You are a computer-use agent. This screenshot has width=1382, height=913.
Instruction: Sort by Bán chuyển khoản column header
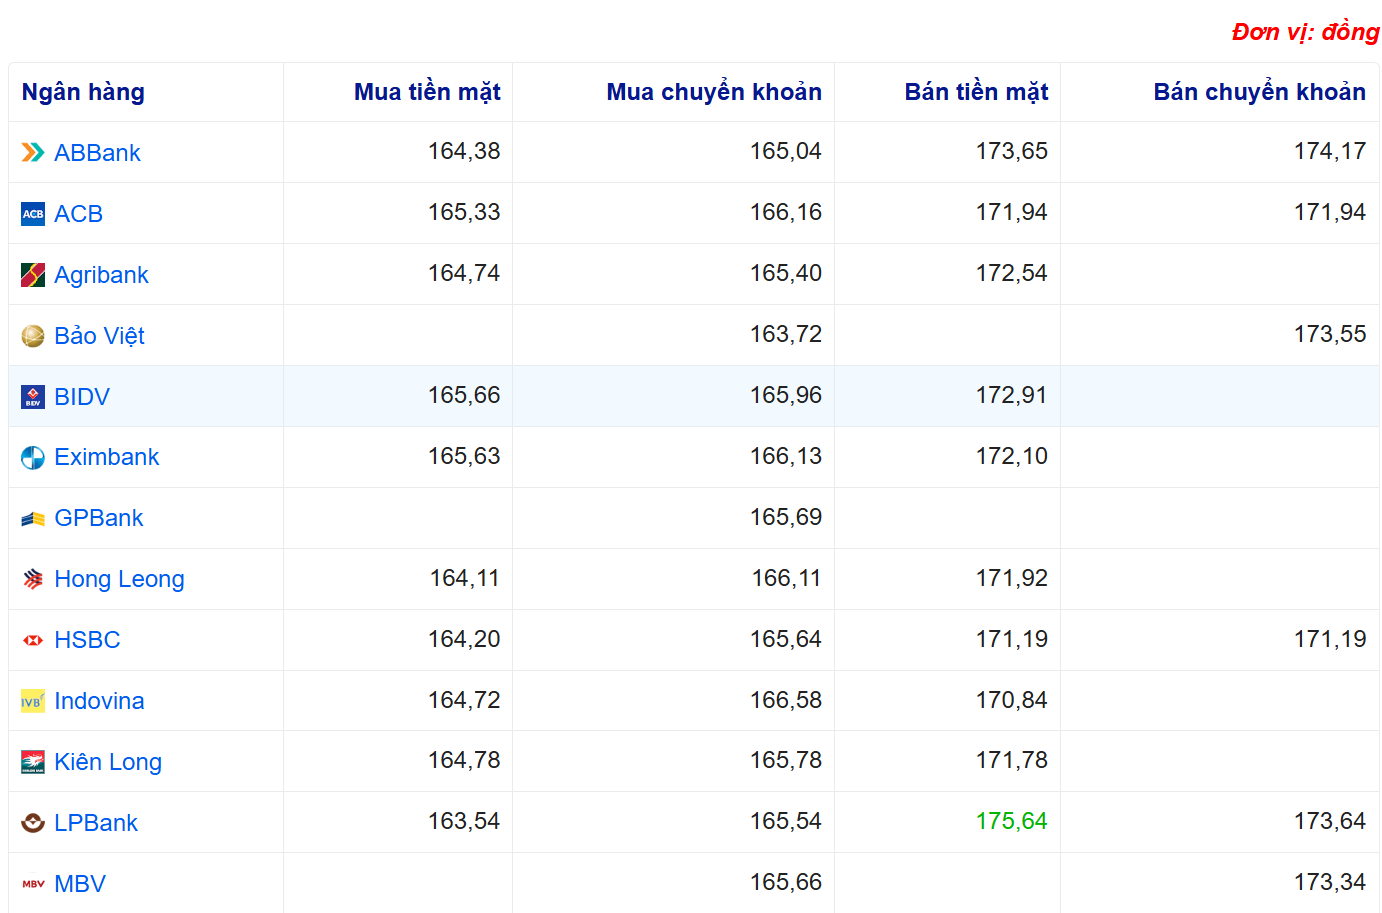[x=1259, y=92]
